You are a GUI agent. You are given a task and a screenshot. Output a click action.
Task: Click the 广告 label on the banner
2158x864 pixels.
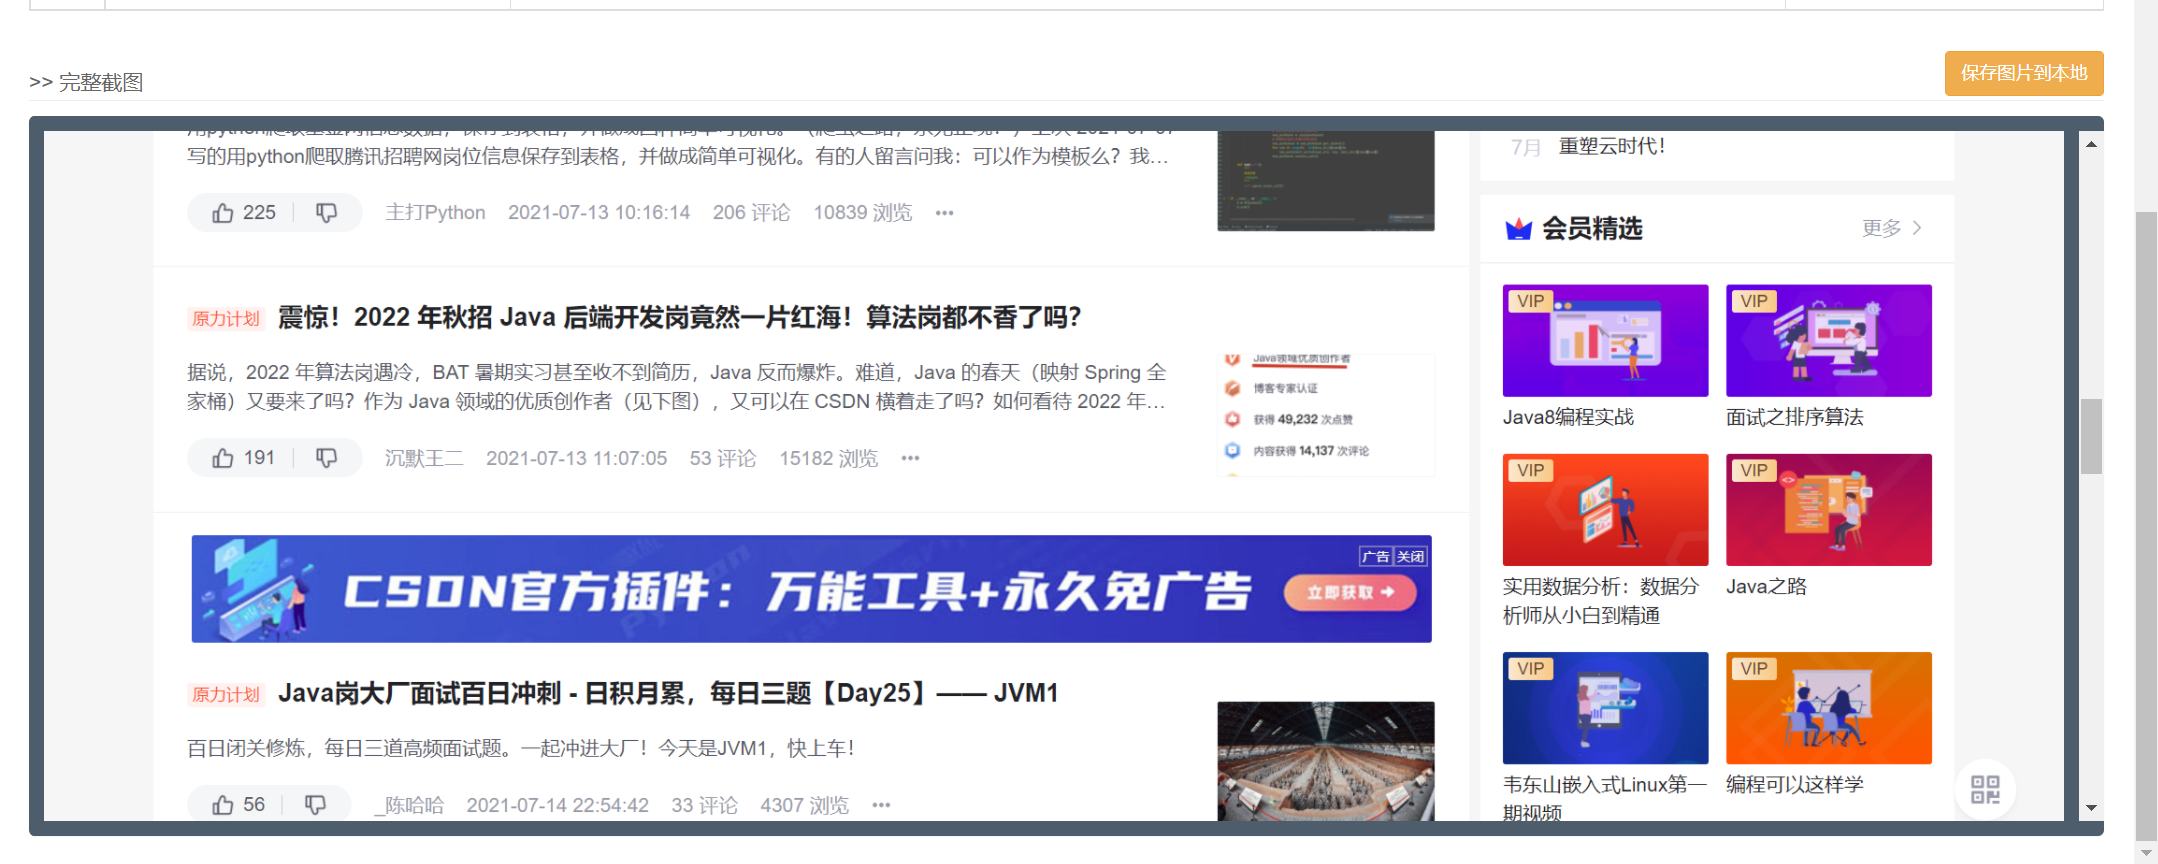pos(1376,557)
